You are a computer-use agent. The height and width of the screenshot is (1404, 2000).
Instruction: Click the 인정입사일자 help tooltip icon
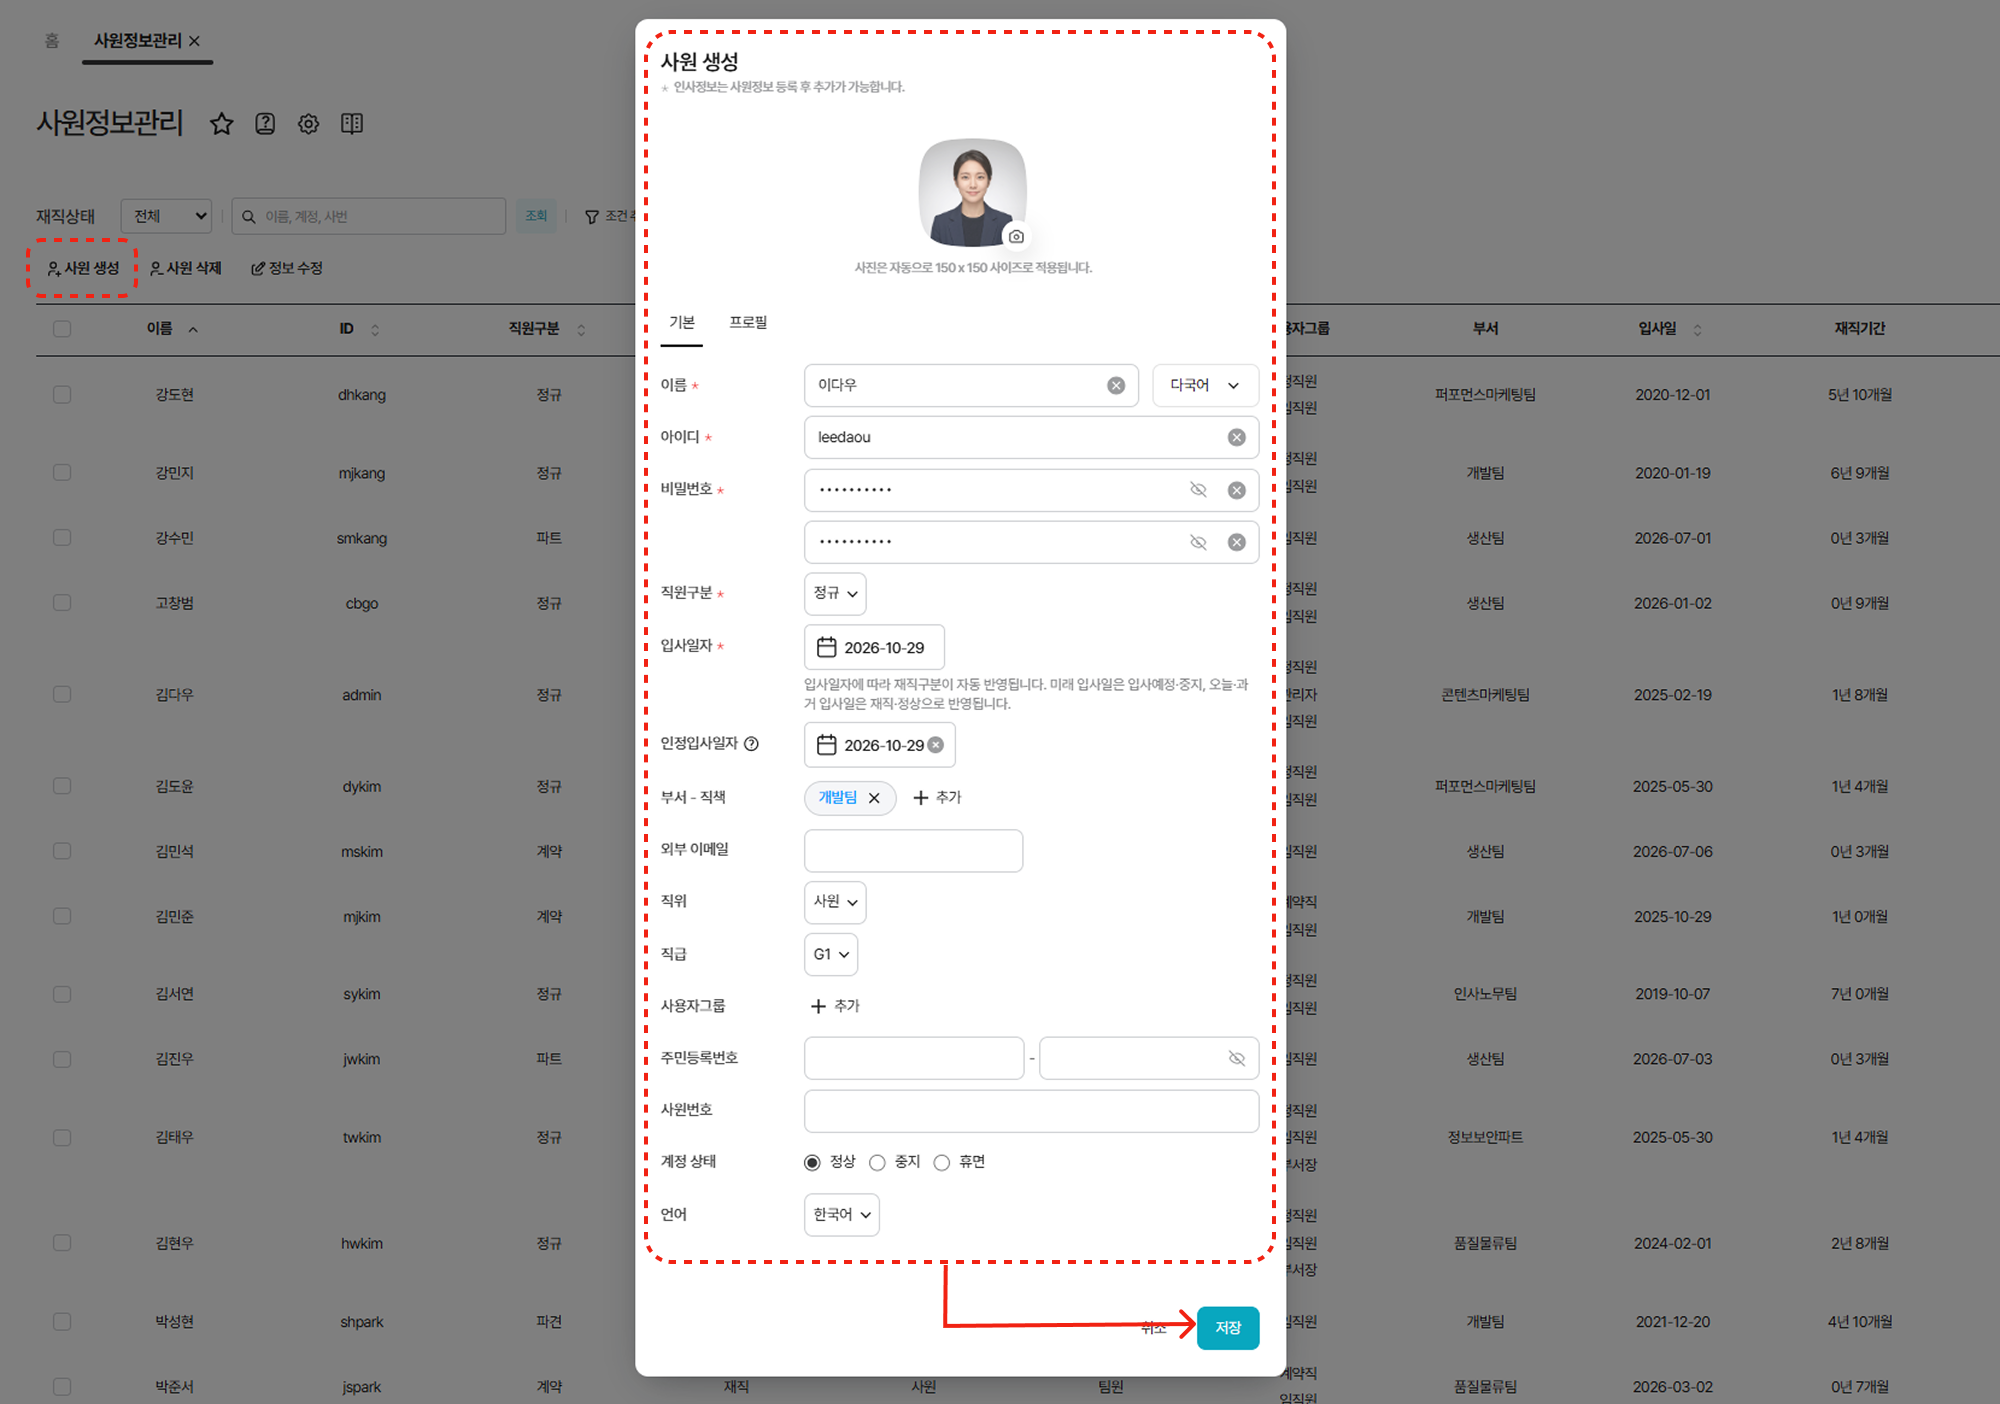(752, 743)
